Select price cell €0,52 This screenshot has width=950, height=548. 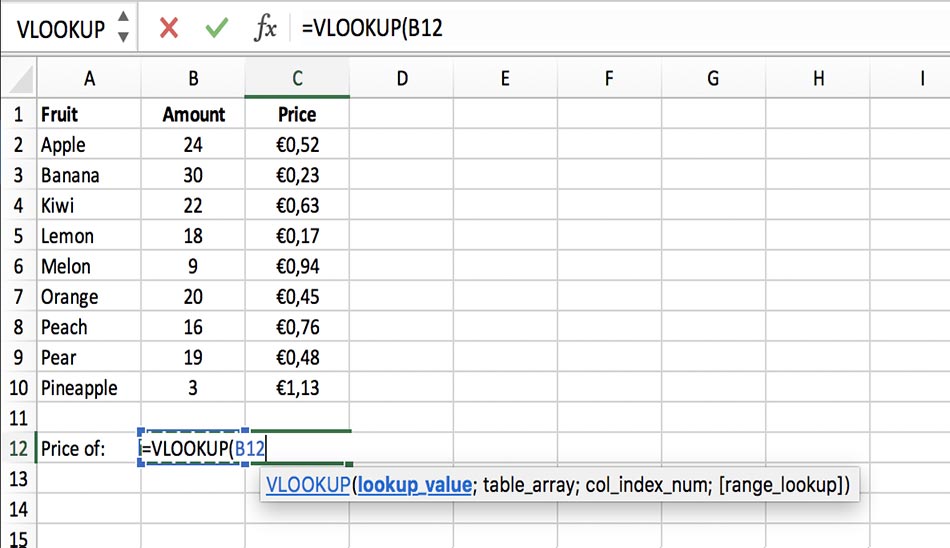coord(297,144)
